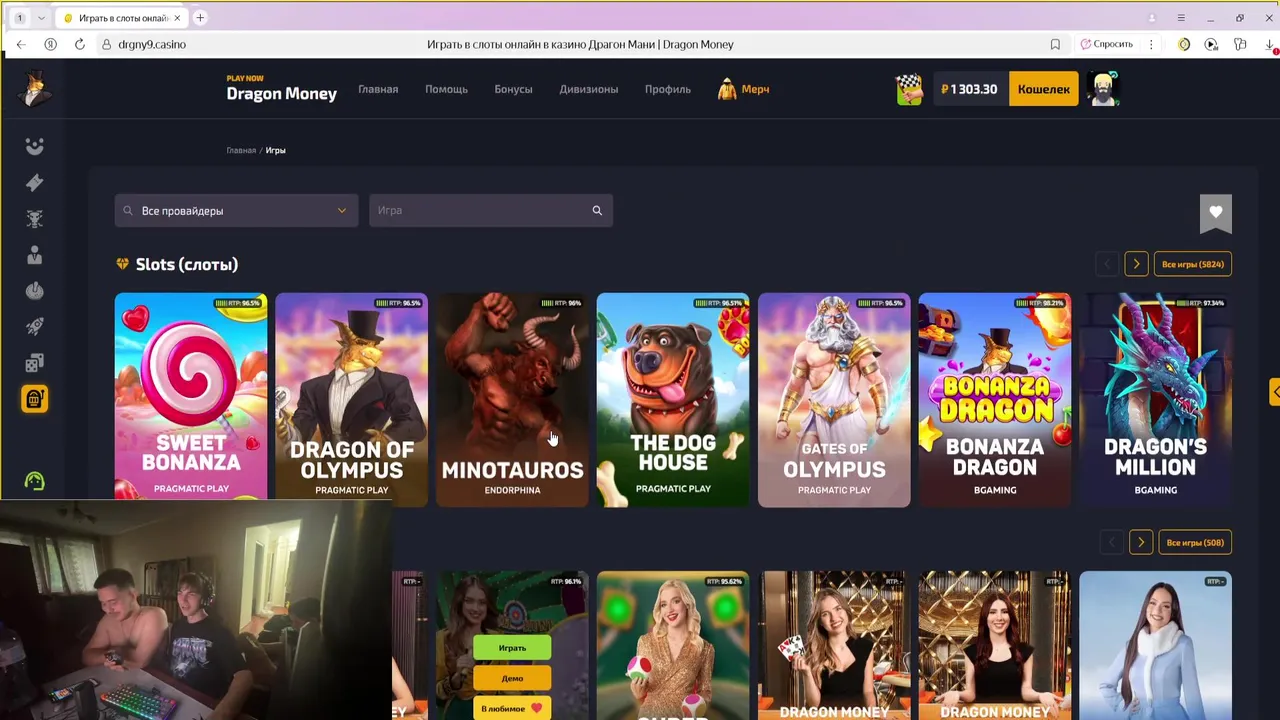
Task: Open the video play toolbar icon
Action: [x=1211, y=44]
